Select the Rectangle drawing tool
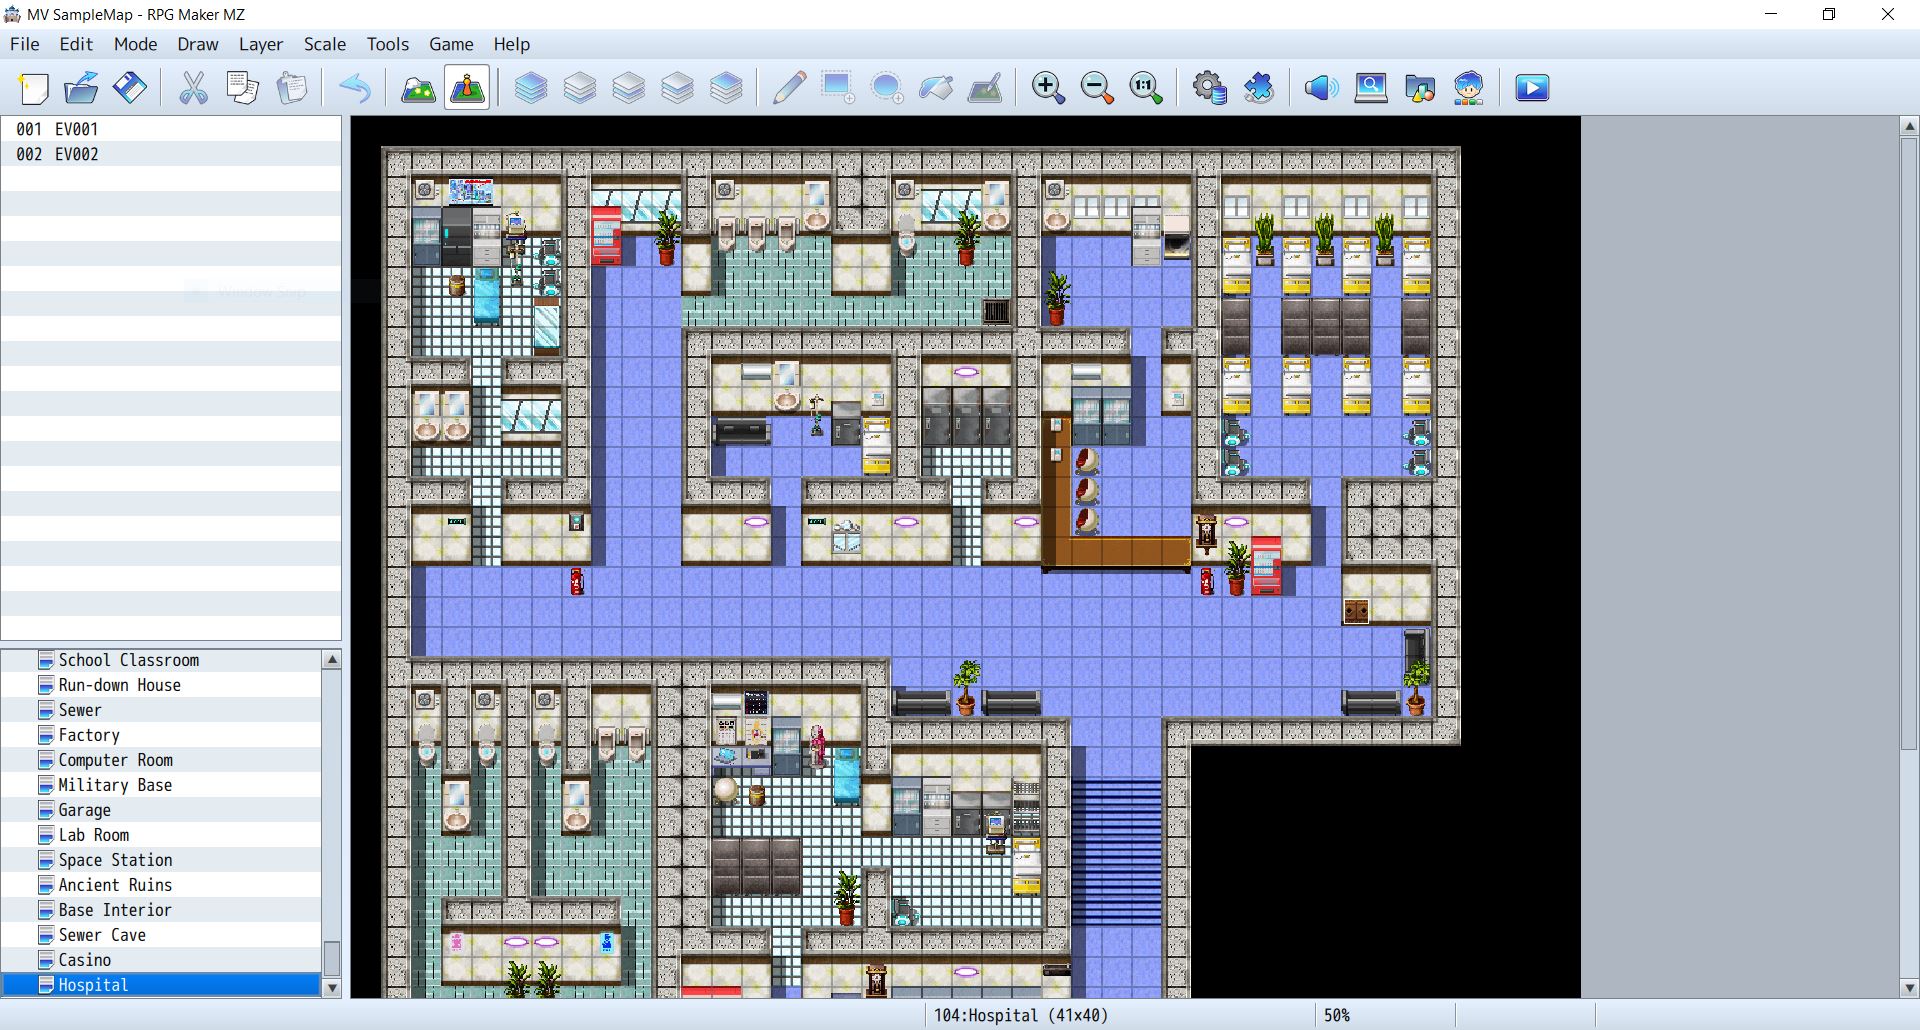The width and height of the screenshot is (1920, 1030). 838,88
